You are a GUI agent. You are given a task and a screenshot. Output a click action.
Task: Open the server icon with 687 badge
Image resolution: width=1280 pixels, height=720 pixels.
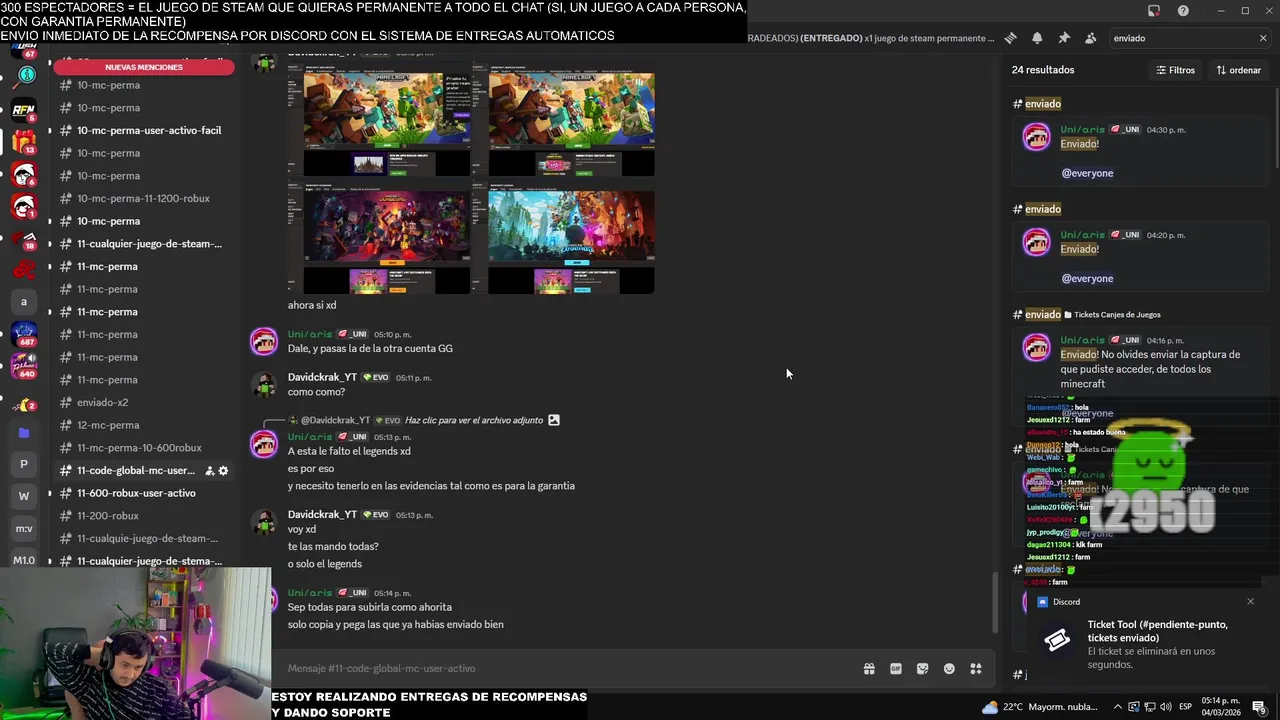pos(24,334)
